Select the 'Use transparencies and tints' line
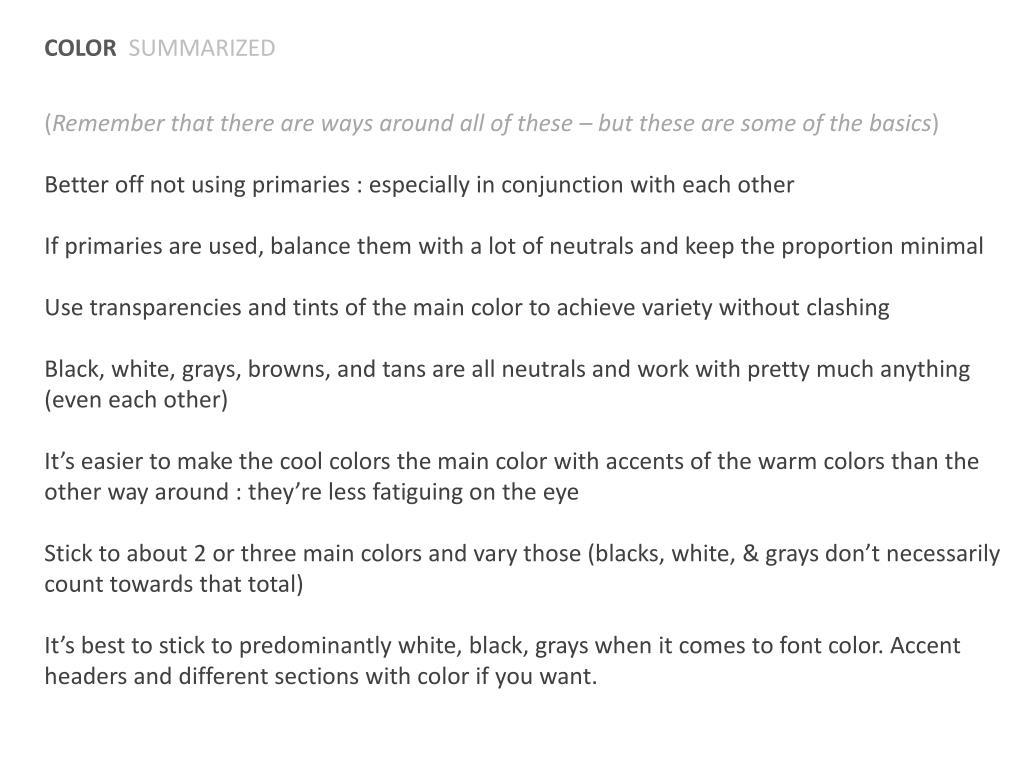Image resolution: width=1024 pixels, height=768 pixels. tap(467, 308)
